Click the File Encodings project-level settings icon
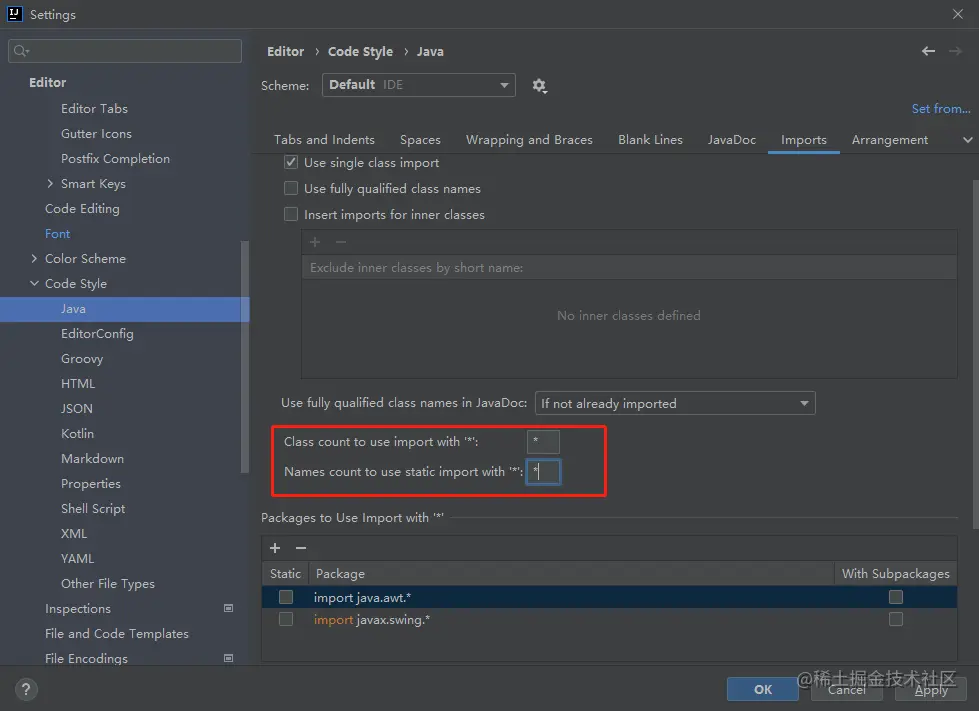Viewport: 979px width, 711px height. click(x=229, y=658)
